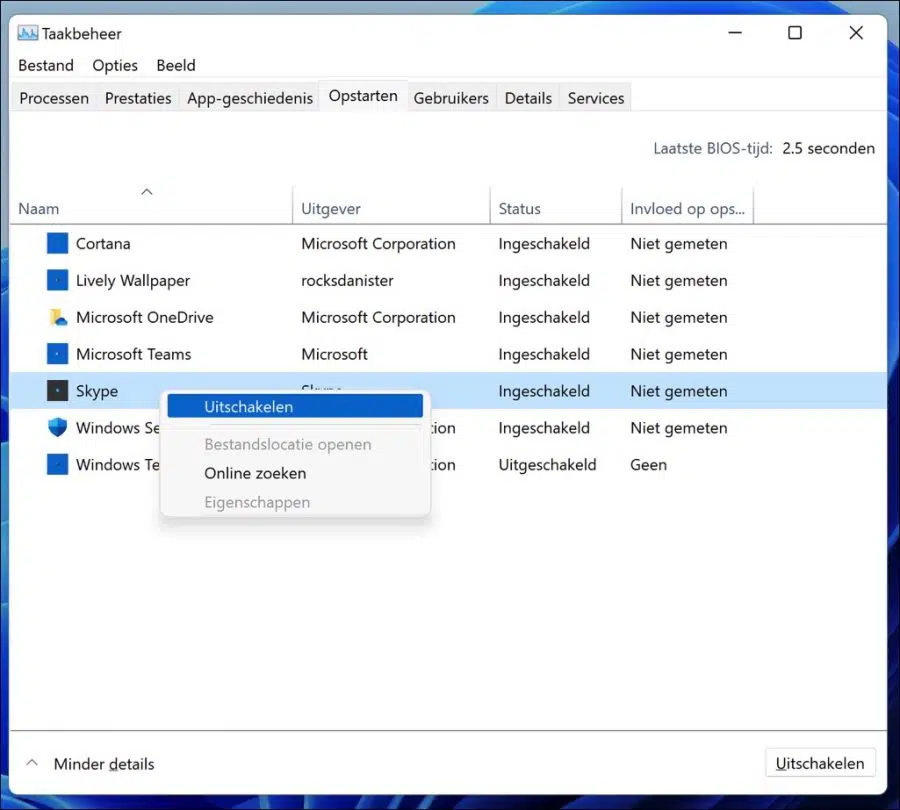Viewport: 900px width, 810px height.
Task: Click greyed-out Bestandslocatie openen menu entry
Action: click(x=295, y=444)
